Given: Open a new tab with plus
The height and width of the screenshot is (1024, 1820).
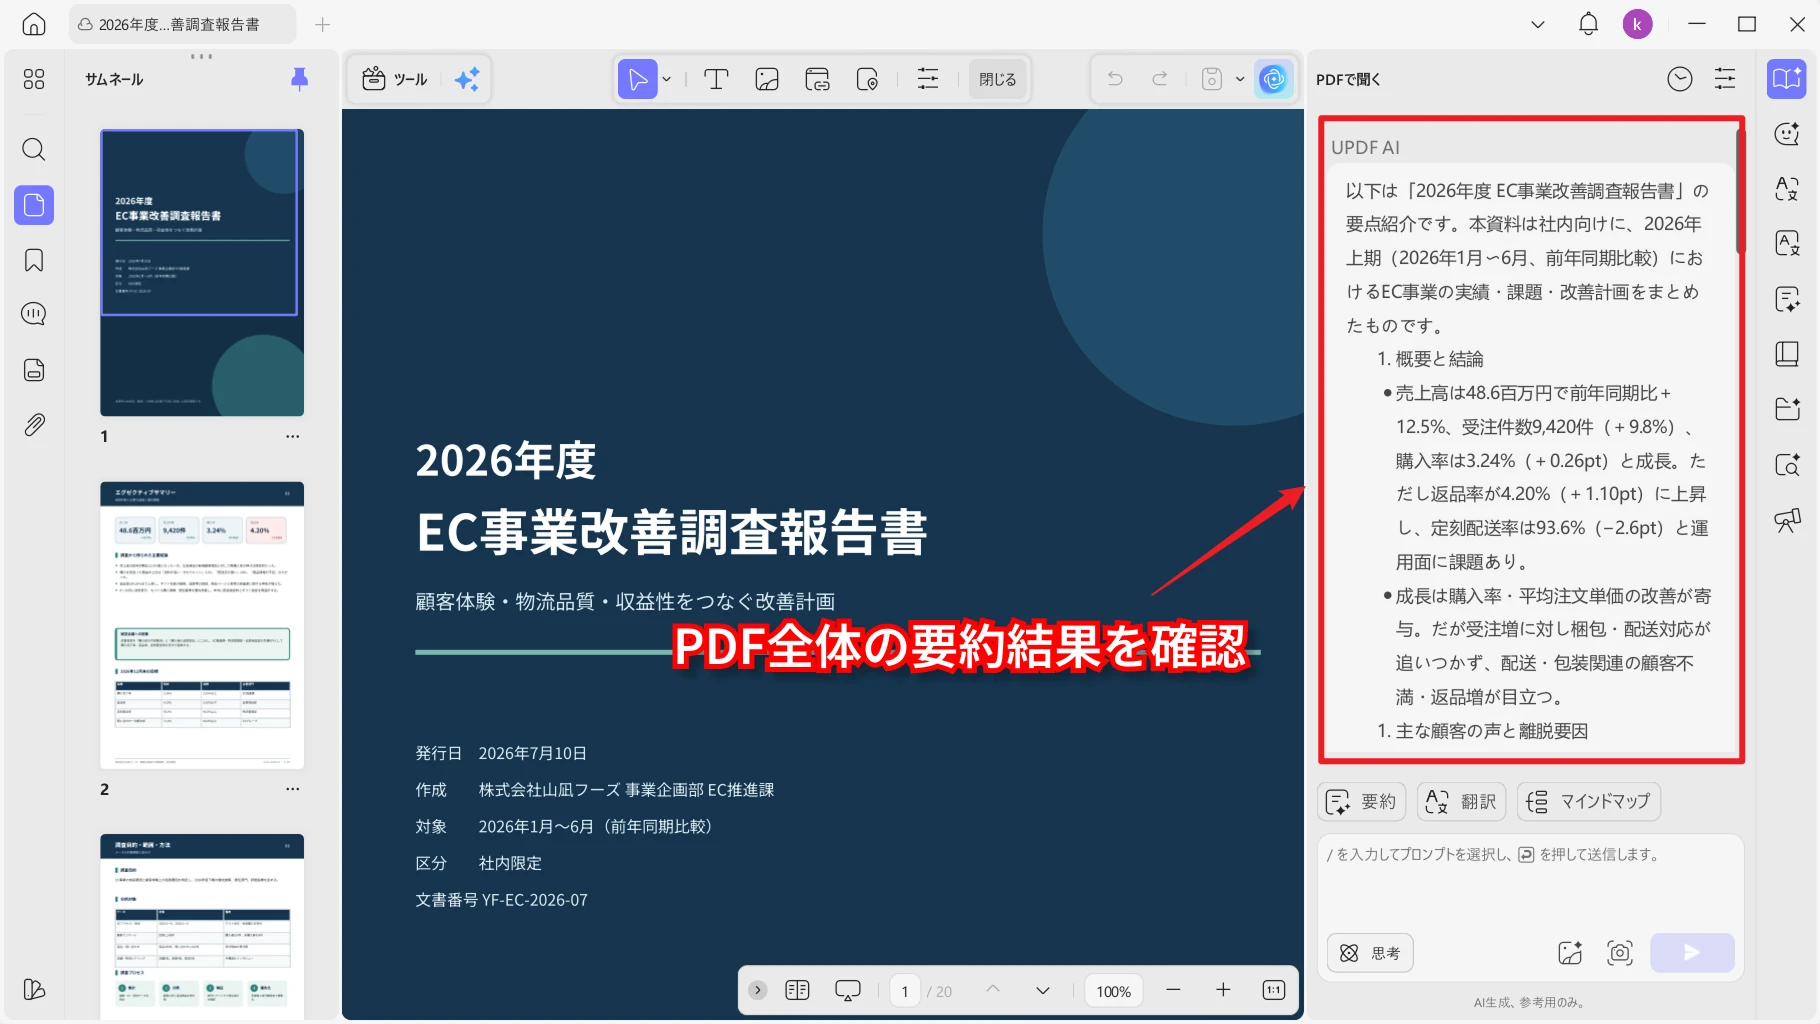Looking at the screenshot, I should (322, 25).
